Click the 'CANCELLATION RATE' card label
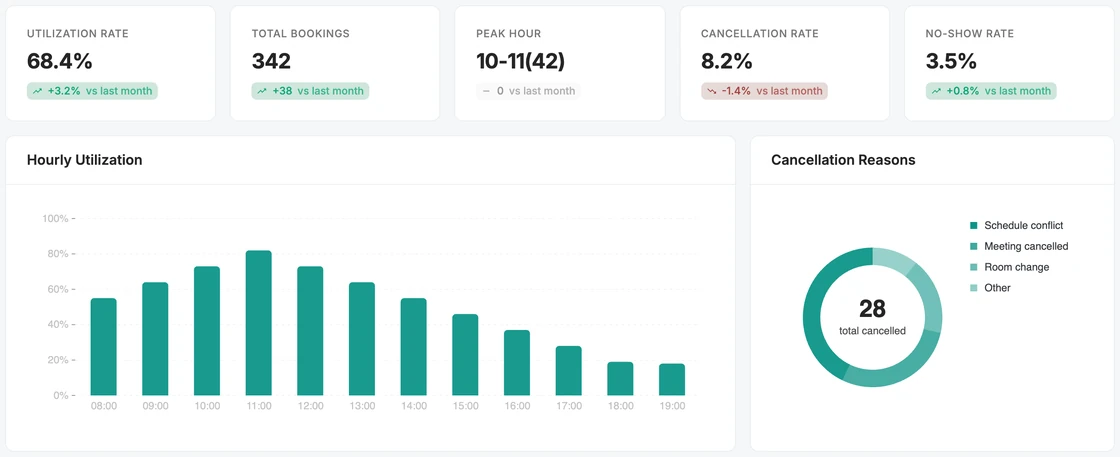Image resolution: width=1120 pixels, height=457 pixels. click(x=760, y=34)
